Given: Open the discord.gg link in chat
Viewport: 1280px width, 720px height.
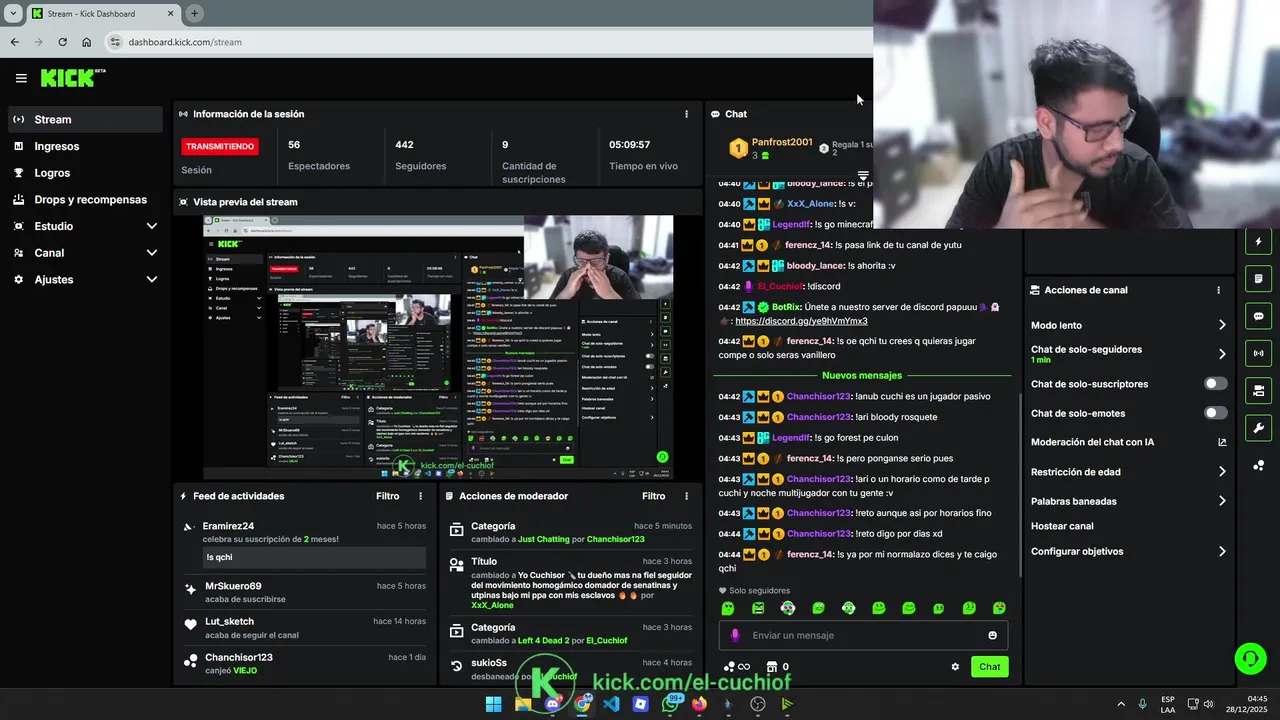Looking at the screenshot, I should (x=801, y=321).
